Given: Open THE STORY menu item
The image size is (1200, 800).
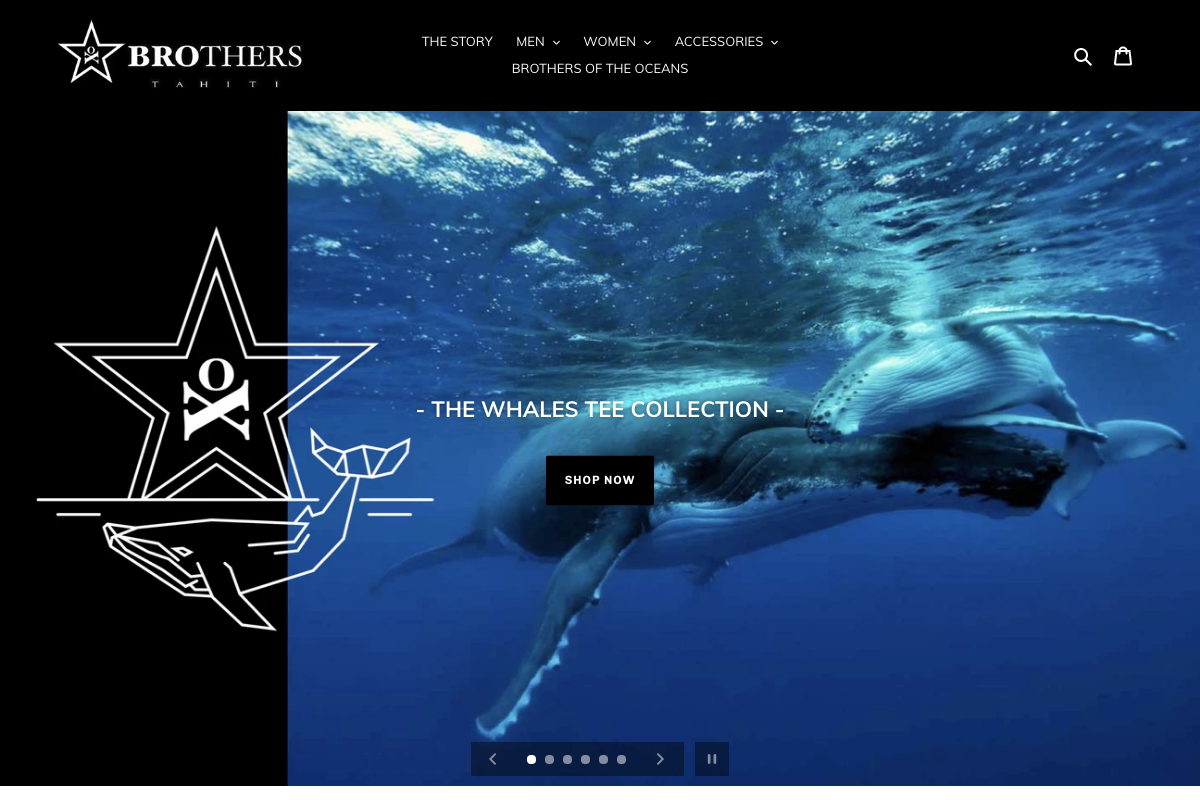Looking at the screenshot, I should tap(457, 42).
